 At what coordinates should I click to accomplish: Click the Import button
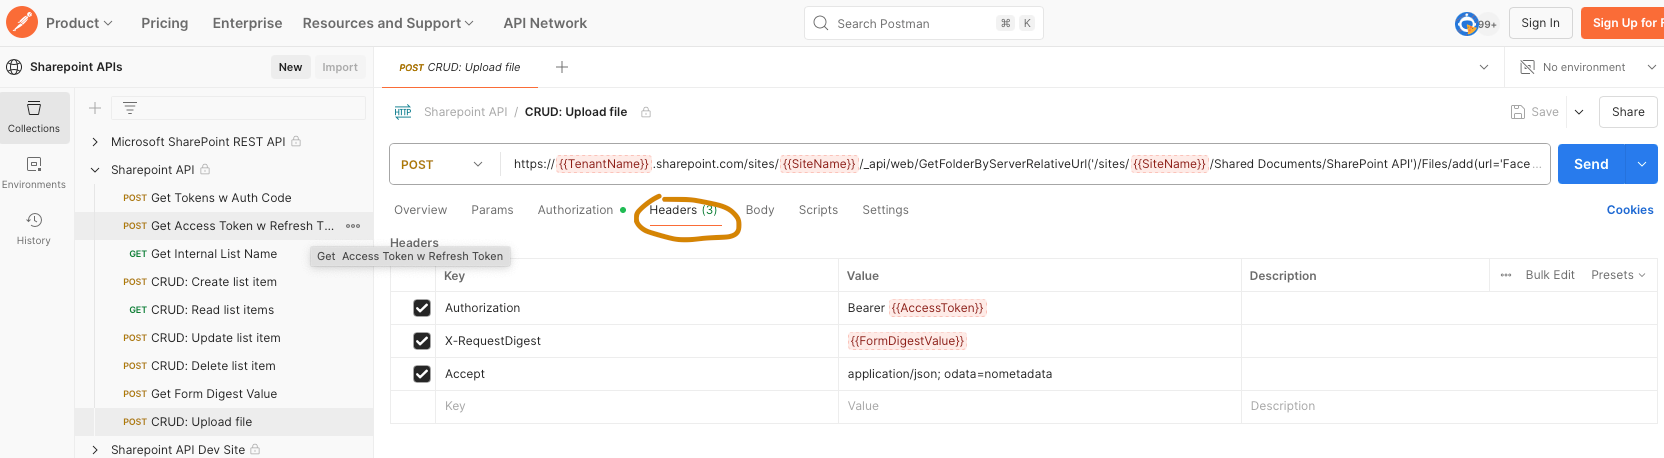point(340,67)
